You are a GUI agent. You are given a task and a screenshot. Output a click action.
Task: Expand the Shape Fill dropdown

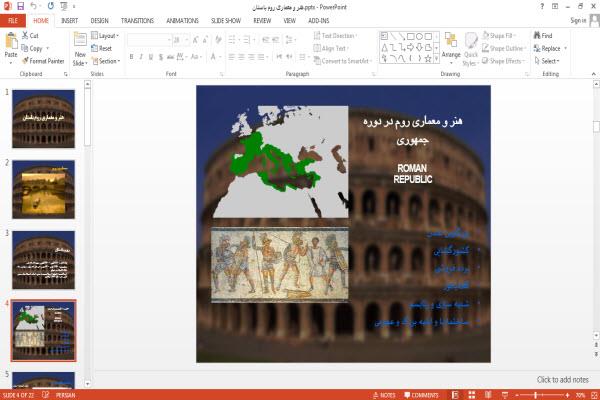pyautogui.click(x=499, y=35)
